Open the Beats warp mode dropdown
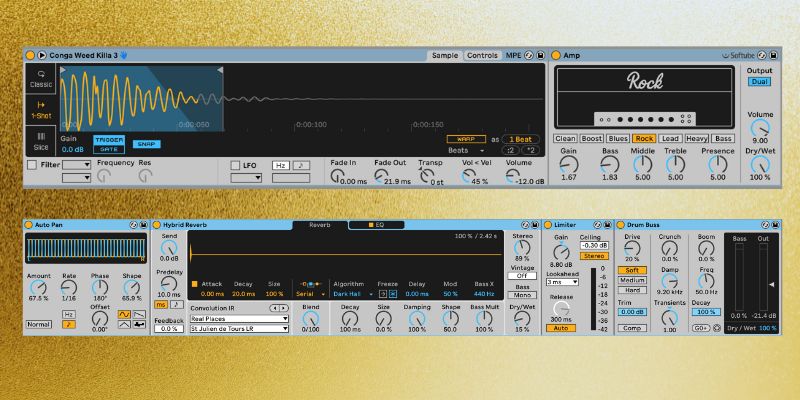 click(466, 151)
